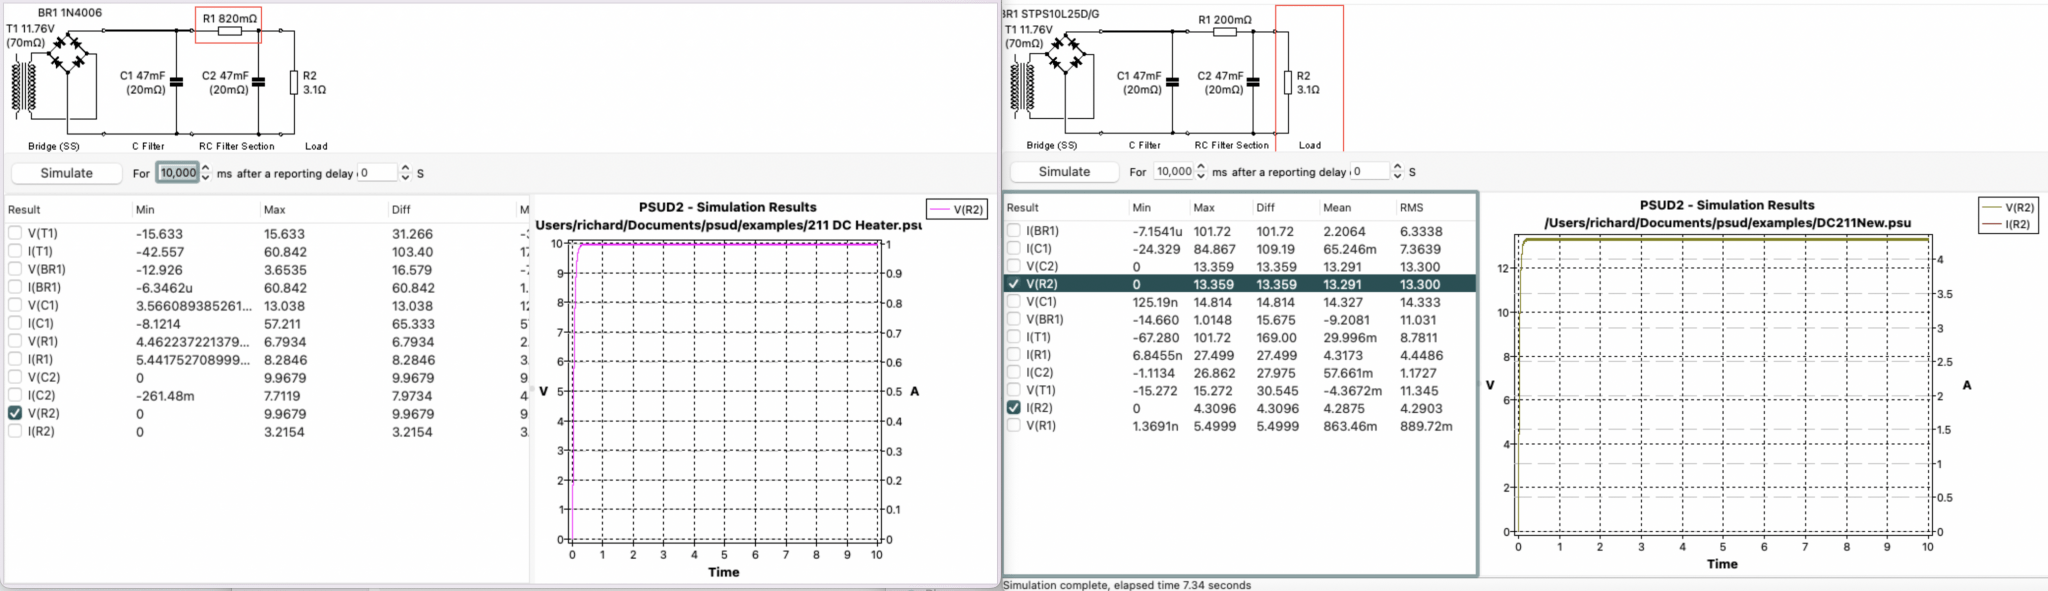Enable V(T1) trace in 211 DC Heater results
The height and width of the screenshot is (591, 2048).
click(15, 233)
